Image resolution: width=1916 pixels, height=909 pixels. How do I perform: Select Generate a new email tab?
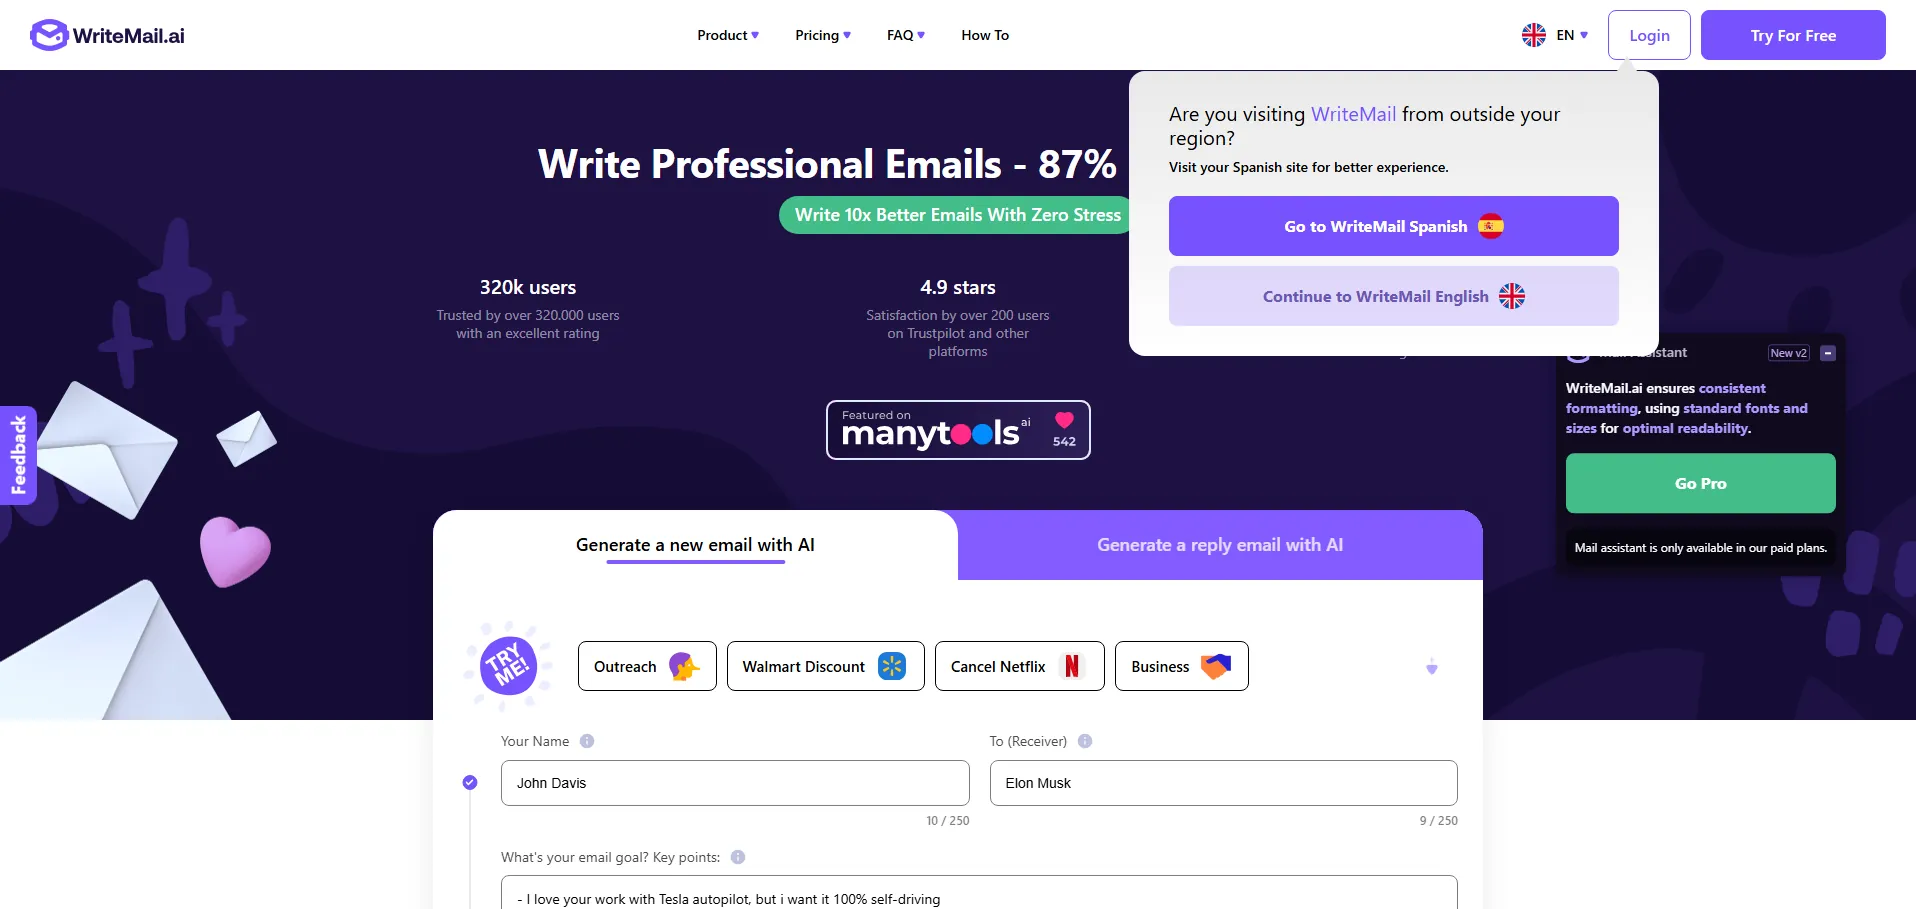pyautogui.click(x=695, y=545)
